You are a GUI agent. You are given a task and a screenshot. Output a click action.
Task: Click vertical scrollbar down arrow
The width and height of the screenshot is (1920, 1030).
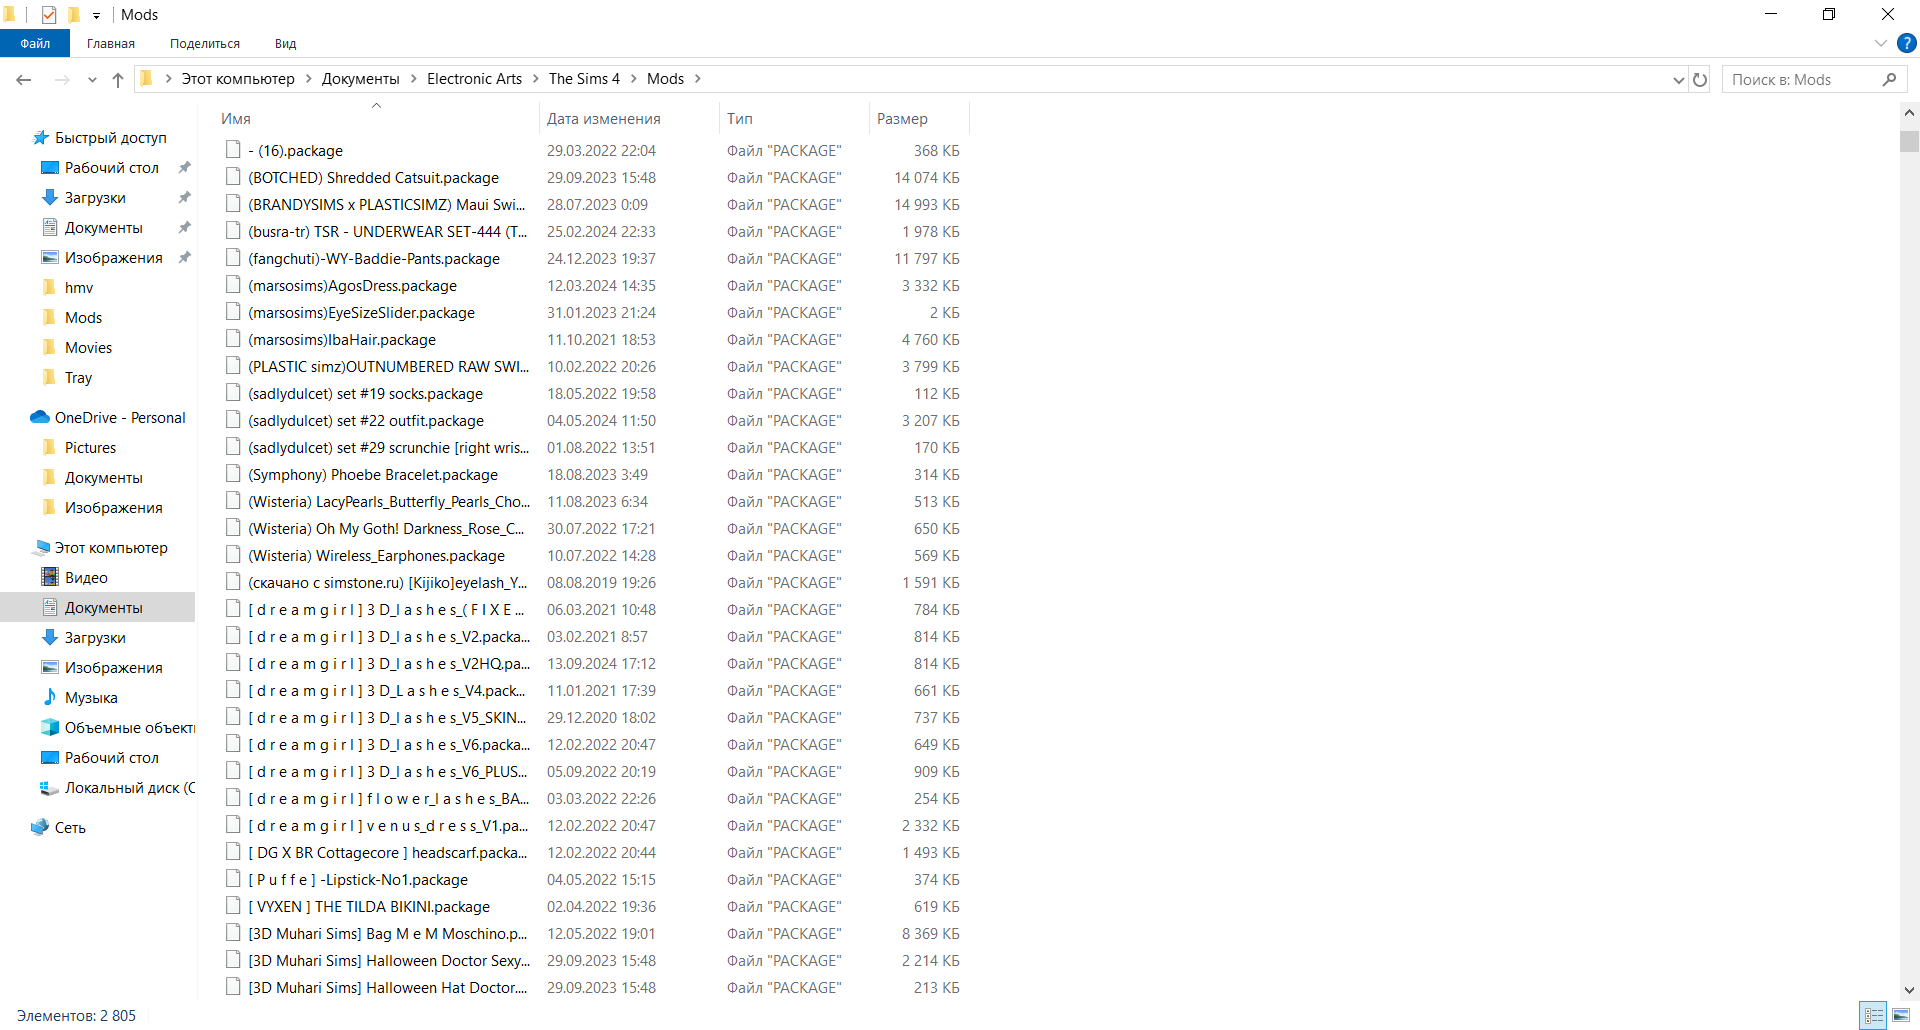pyautogui.click(x=1909, y=989)
